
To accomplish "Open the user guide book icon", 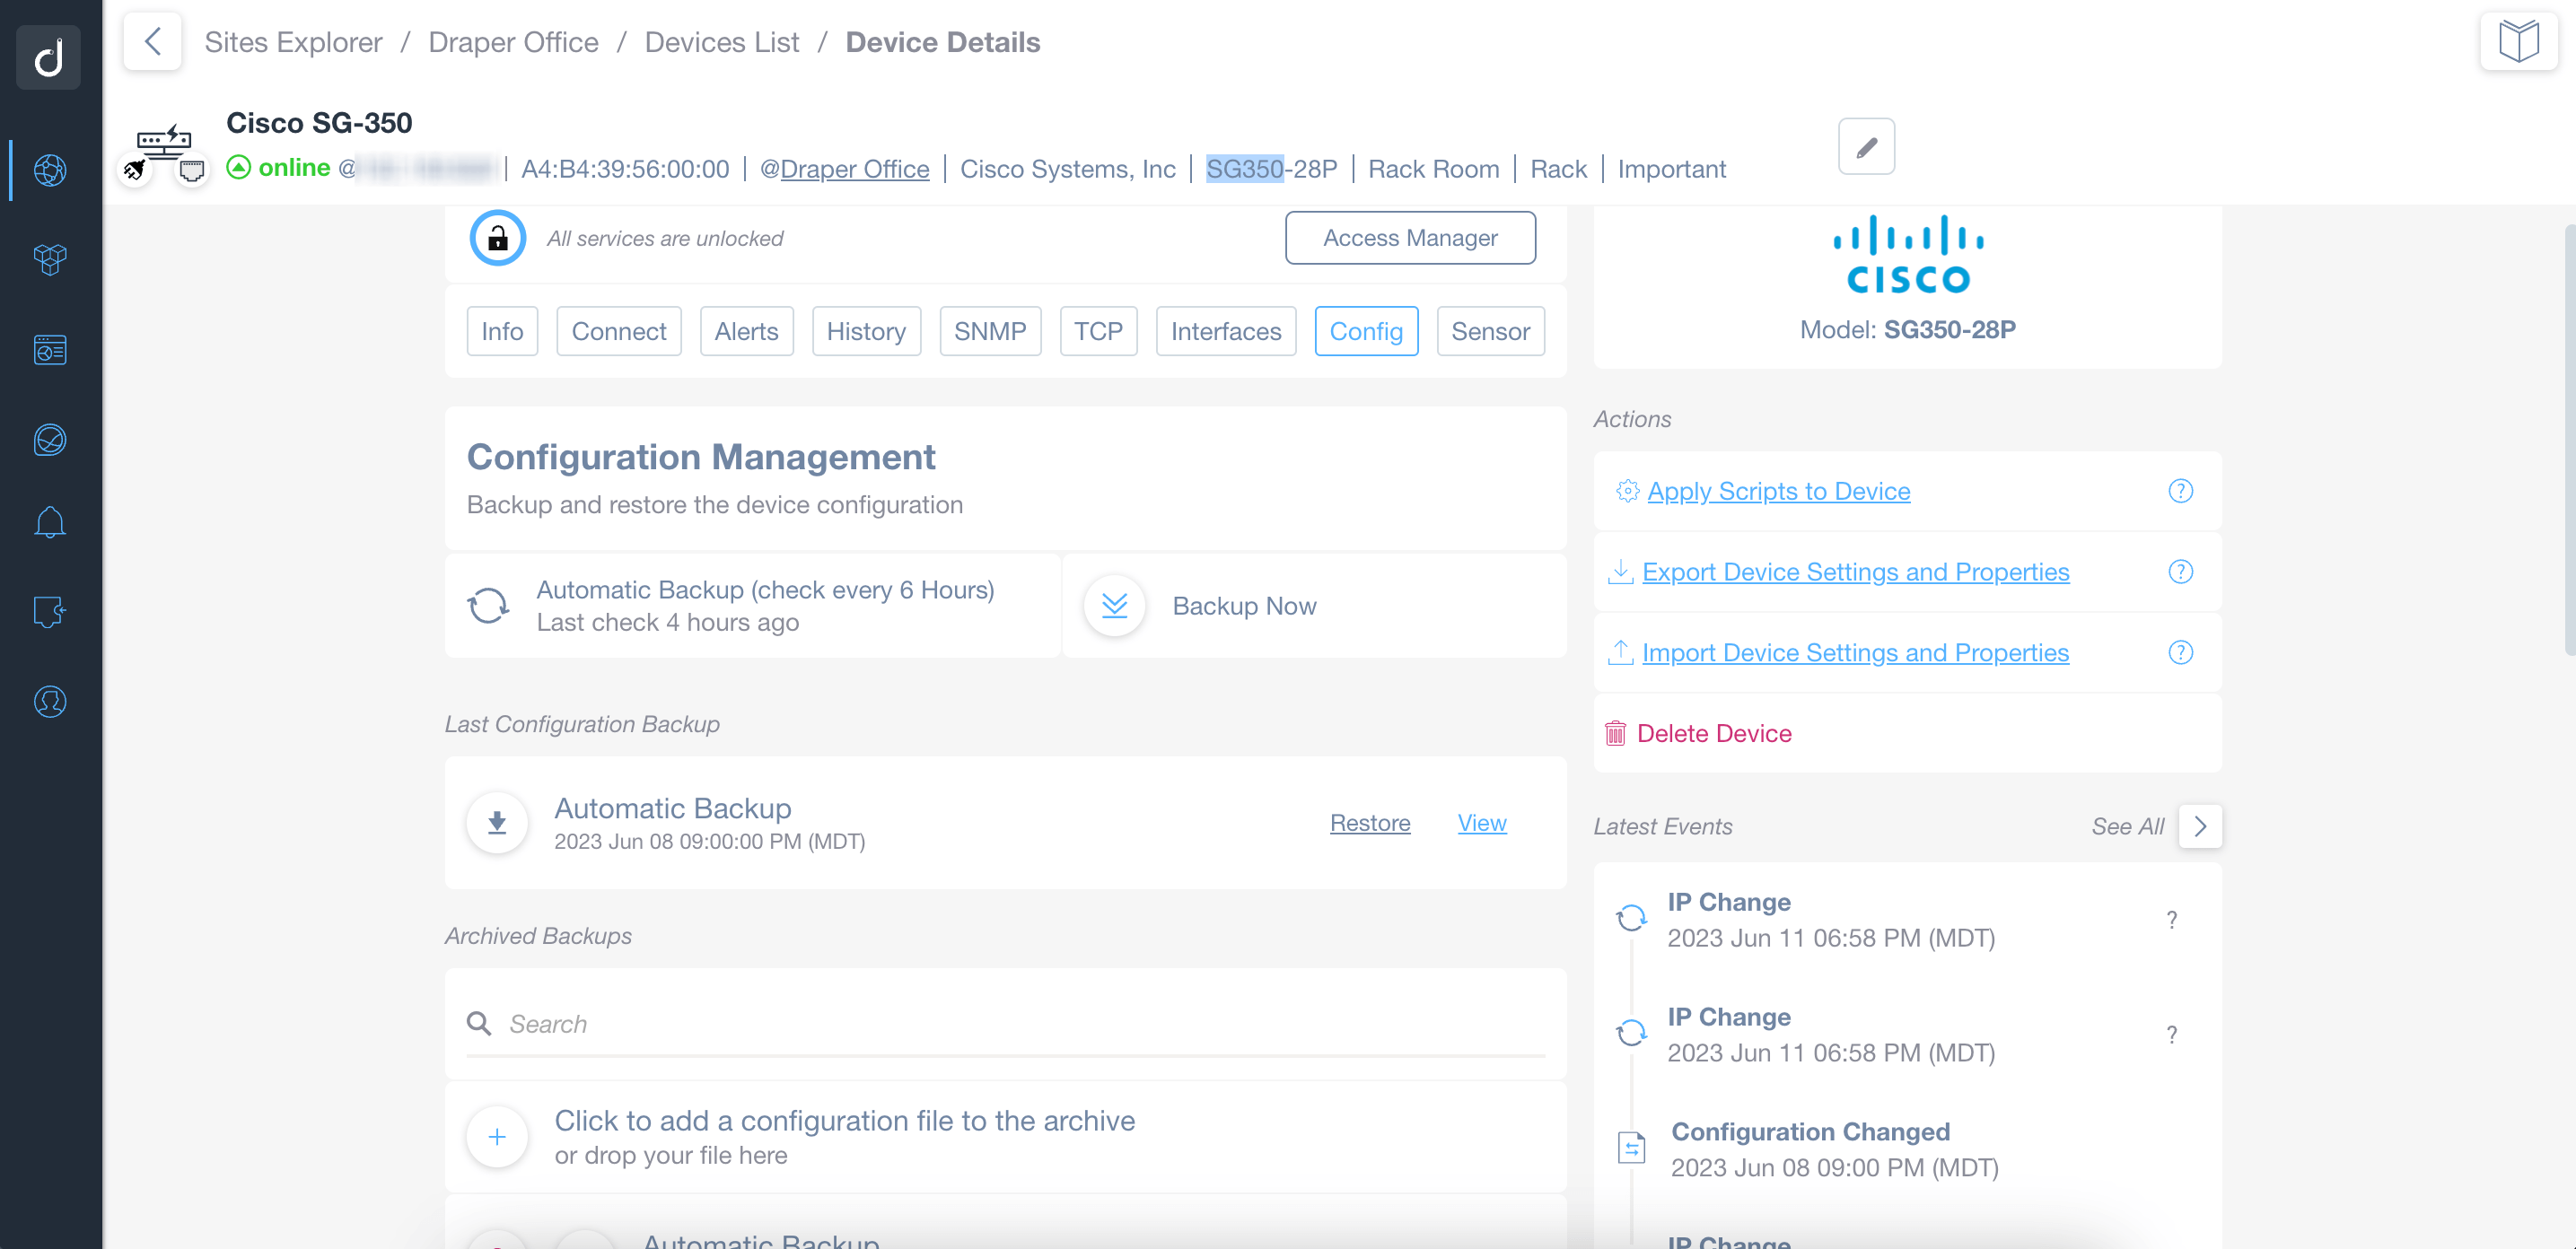I will [x=2518, y=42].
